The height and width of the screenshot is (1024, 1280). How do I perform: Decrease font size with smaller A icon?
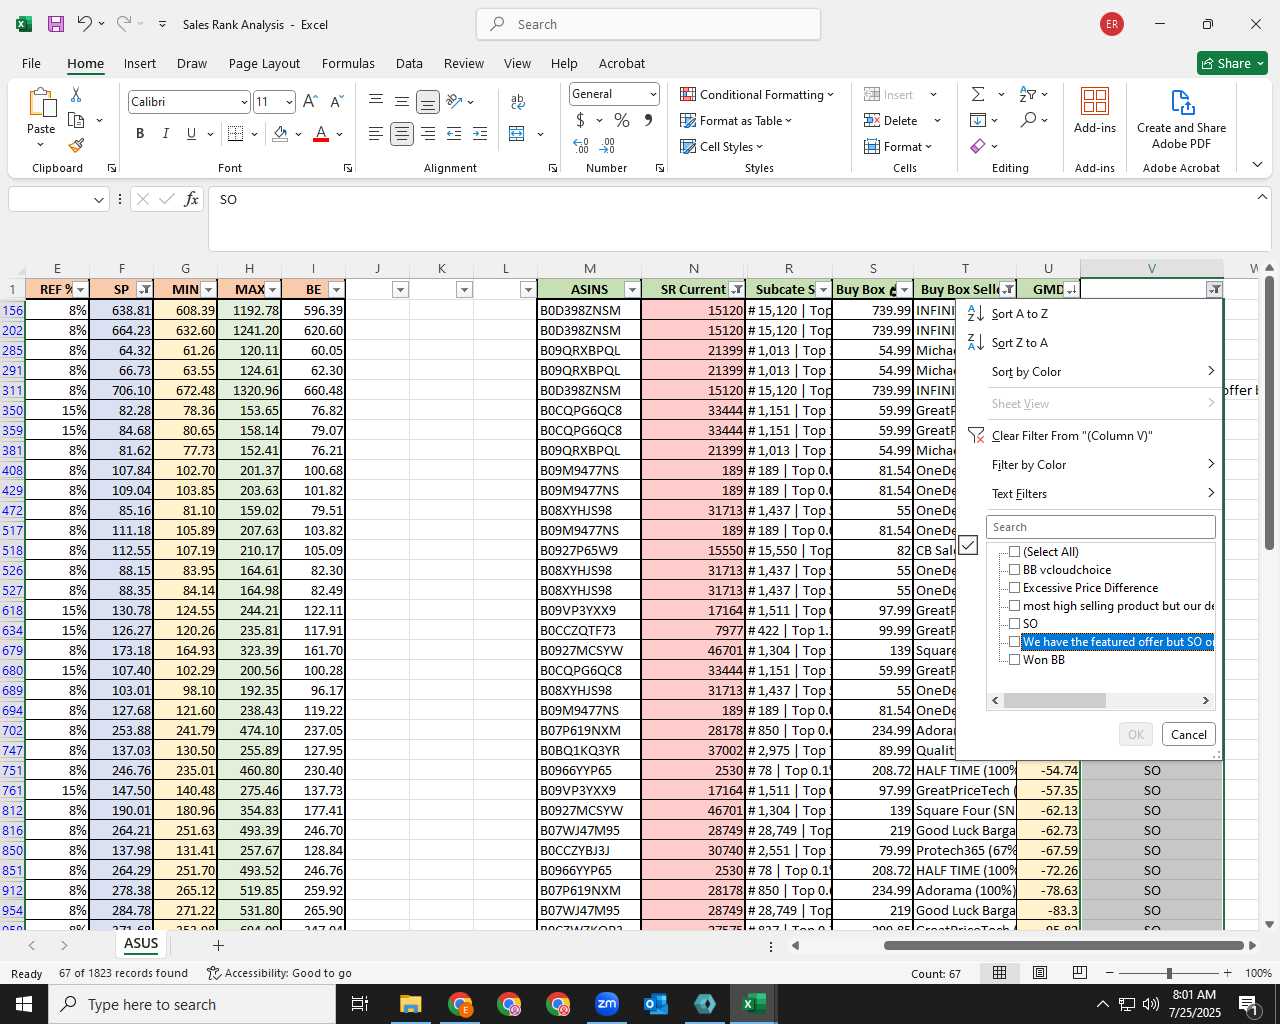pos(336,101)
